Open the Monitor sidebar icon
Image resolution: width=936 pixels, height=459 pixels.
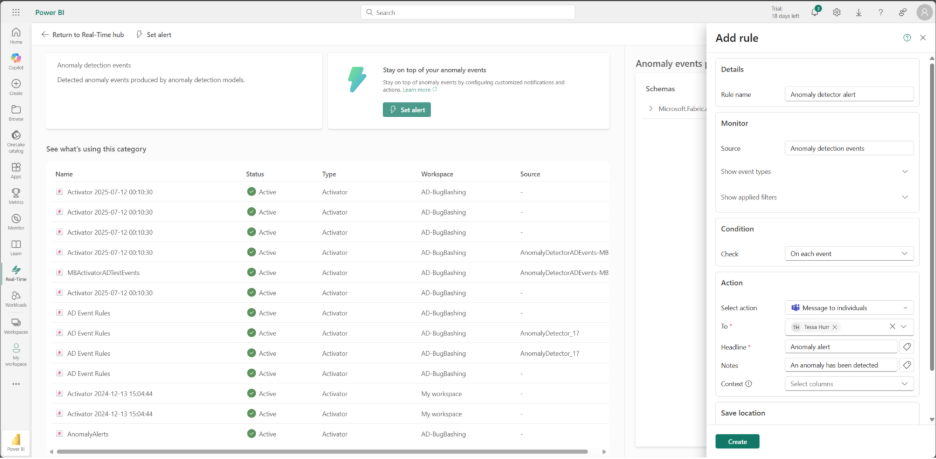pos(15,219)
